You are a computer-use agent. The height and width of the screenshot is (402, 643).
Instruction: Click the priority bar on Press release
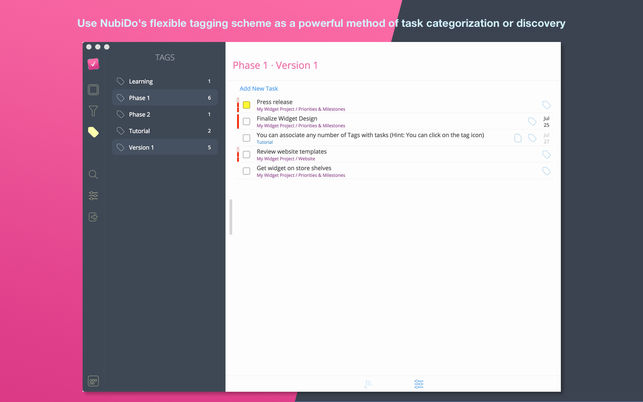238,105
